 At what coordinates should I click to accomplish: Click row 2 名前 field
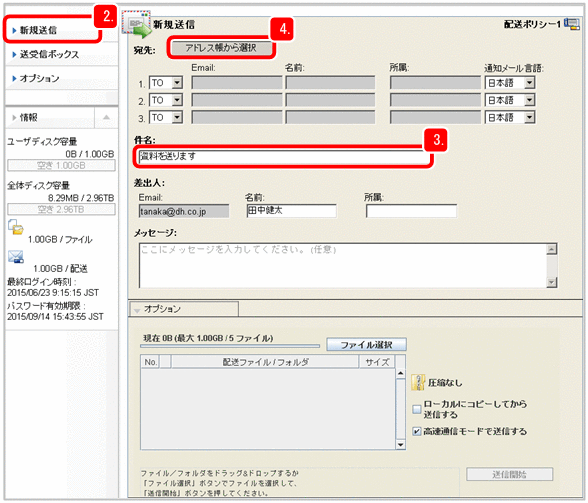[330, 100]
